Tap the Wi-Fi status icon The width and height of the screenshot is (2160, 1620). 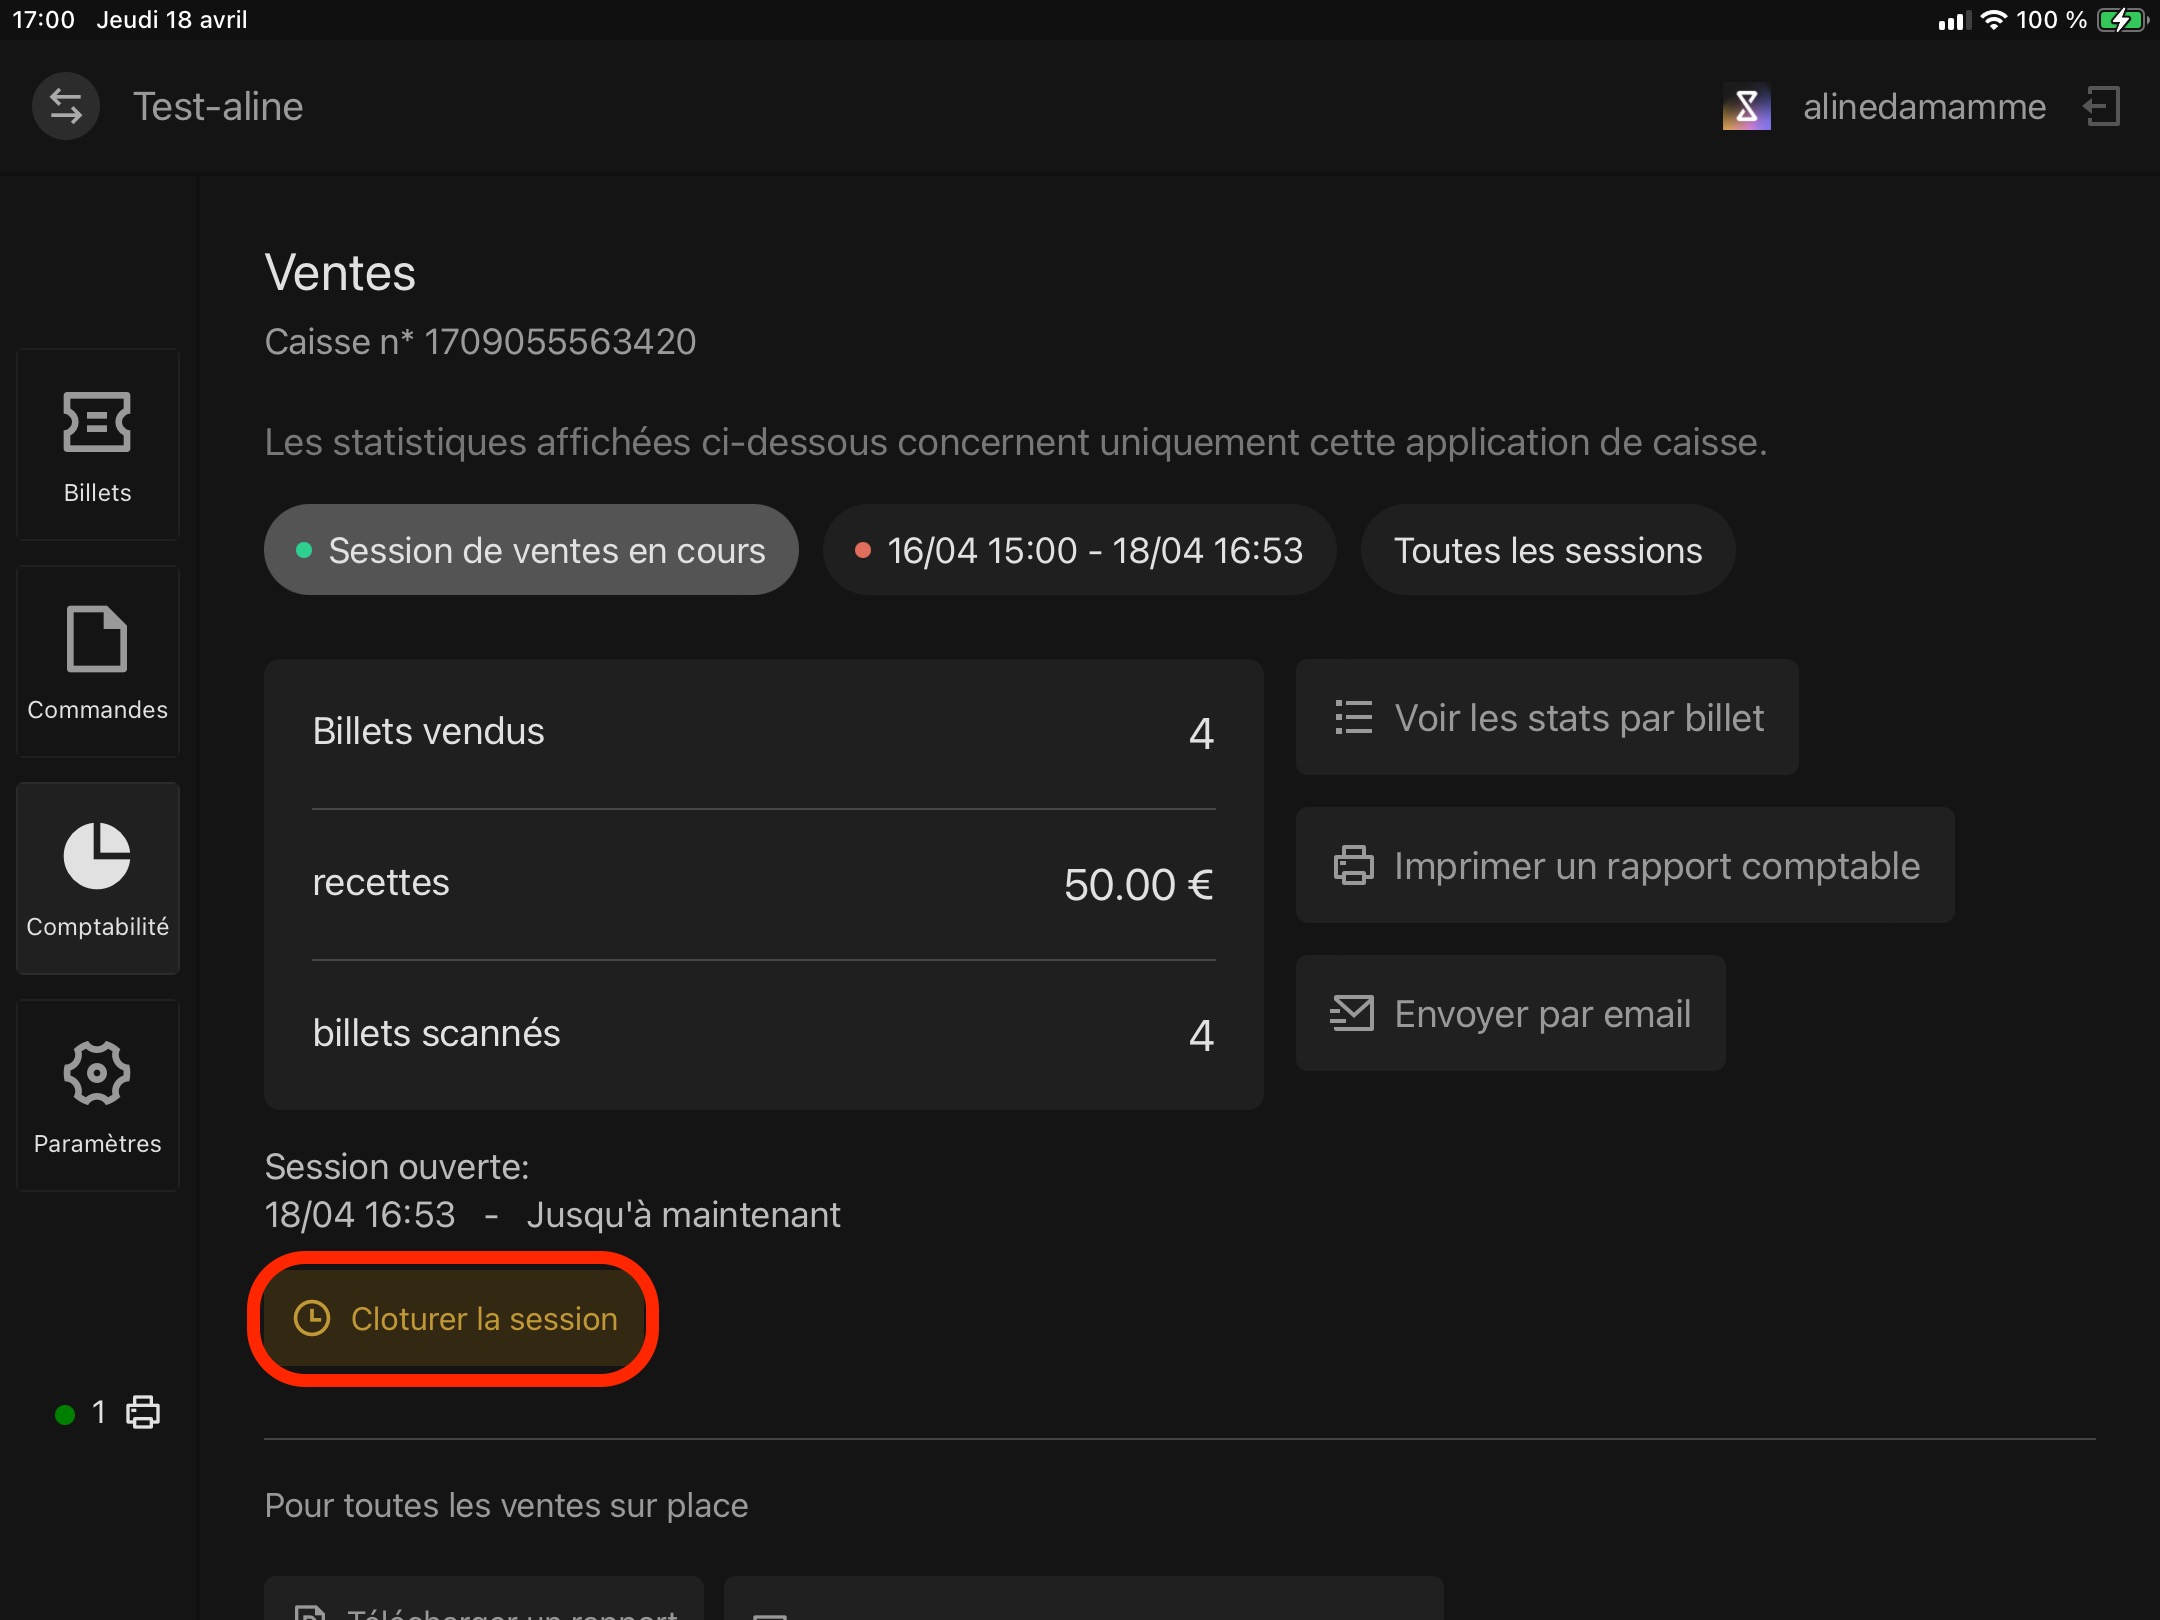[1993, 20]
